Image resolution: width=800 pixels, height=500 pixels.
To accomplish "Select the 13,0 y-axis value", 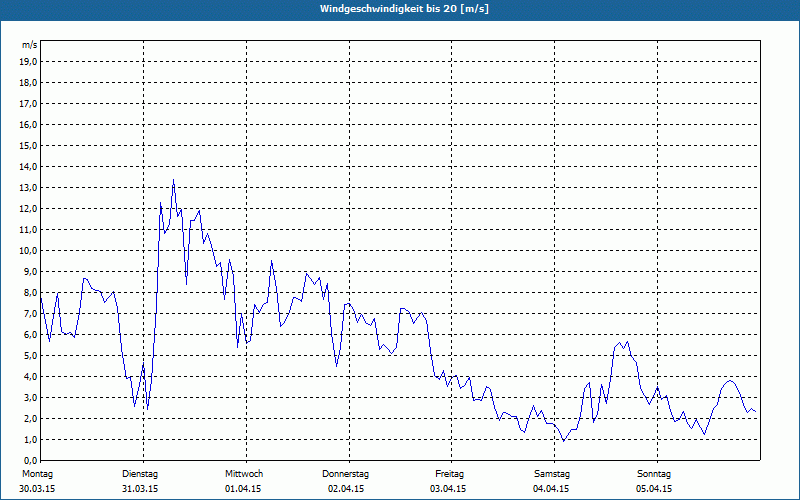I will tap(30, 188).
